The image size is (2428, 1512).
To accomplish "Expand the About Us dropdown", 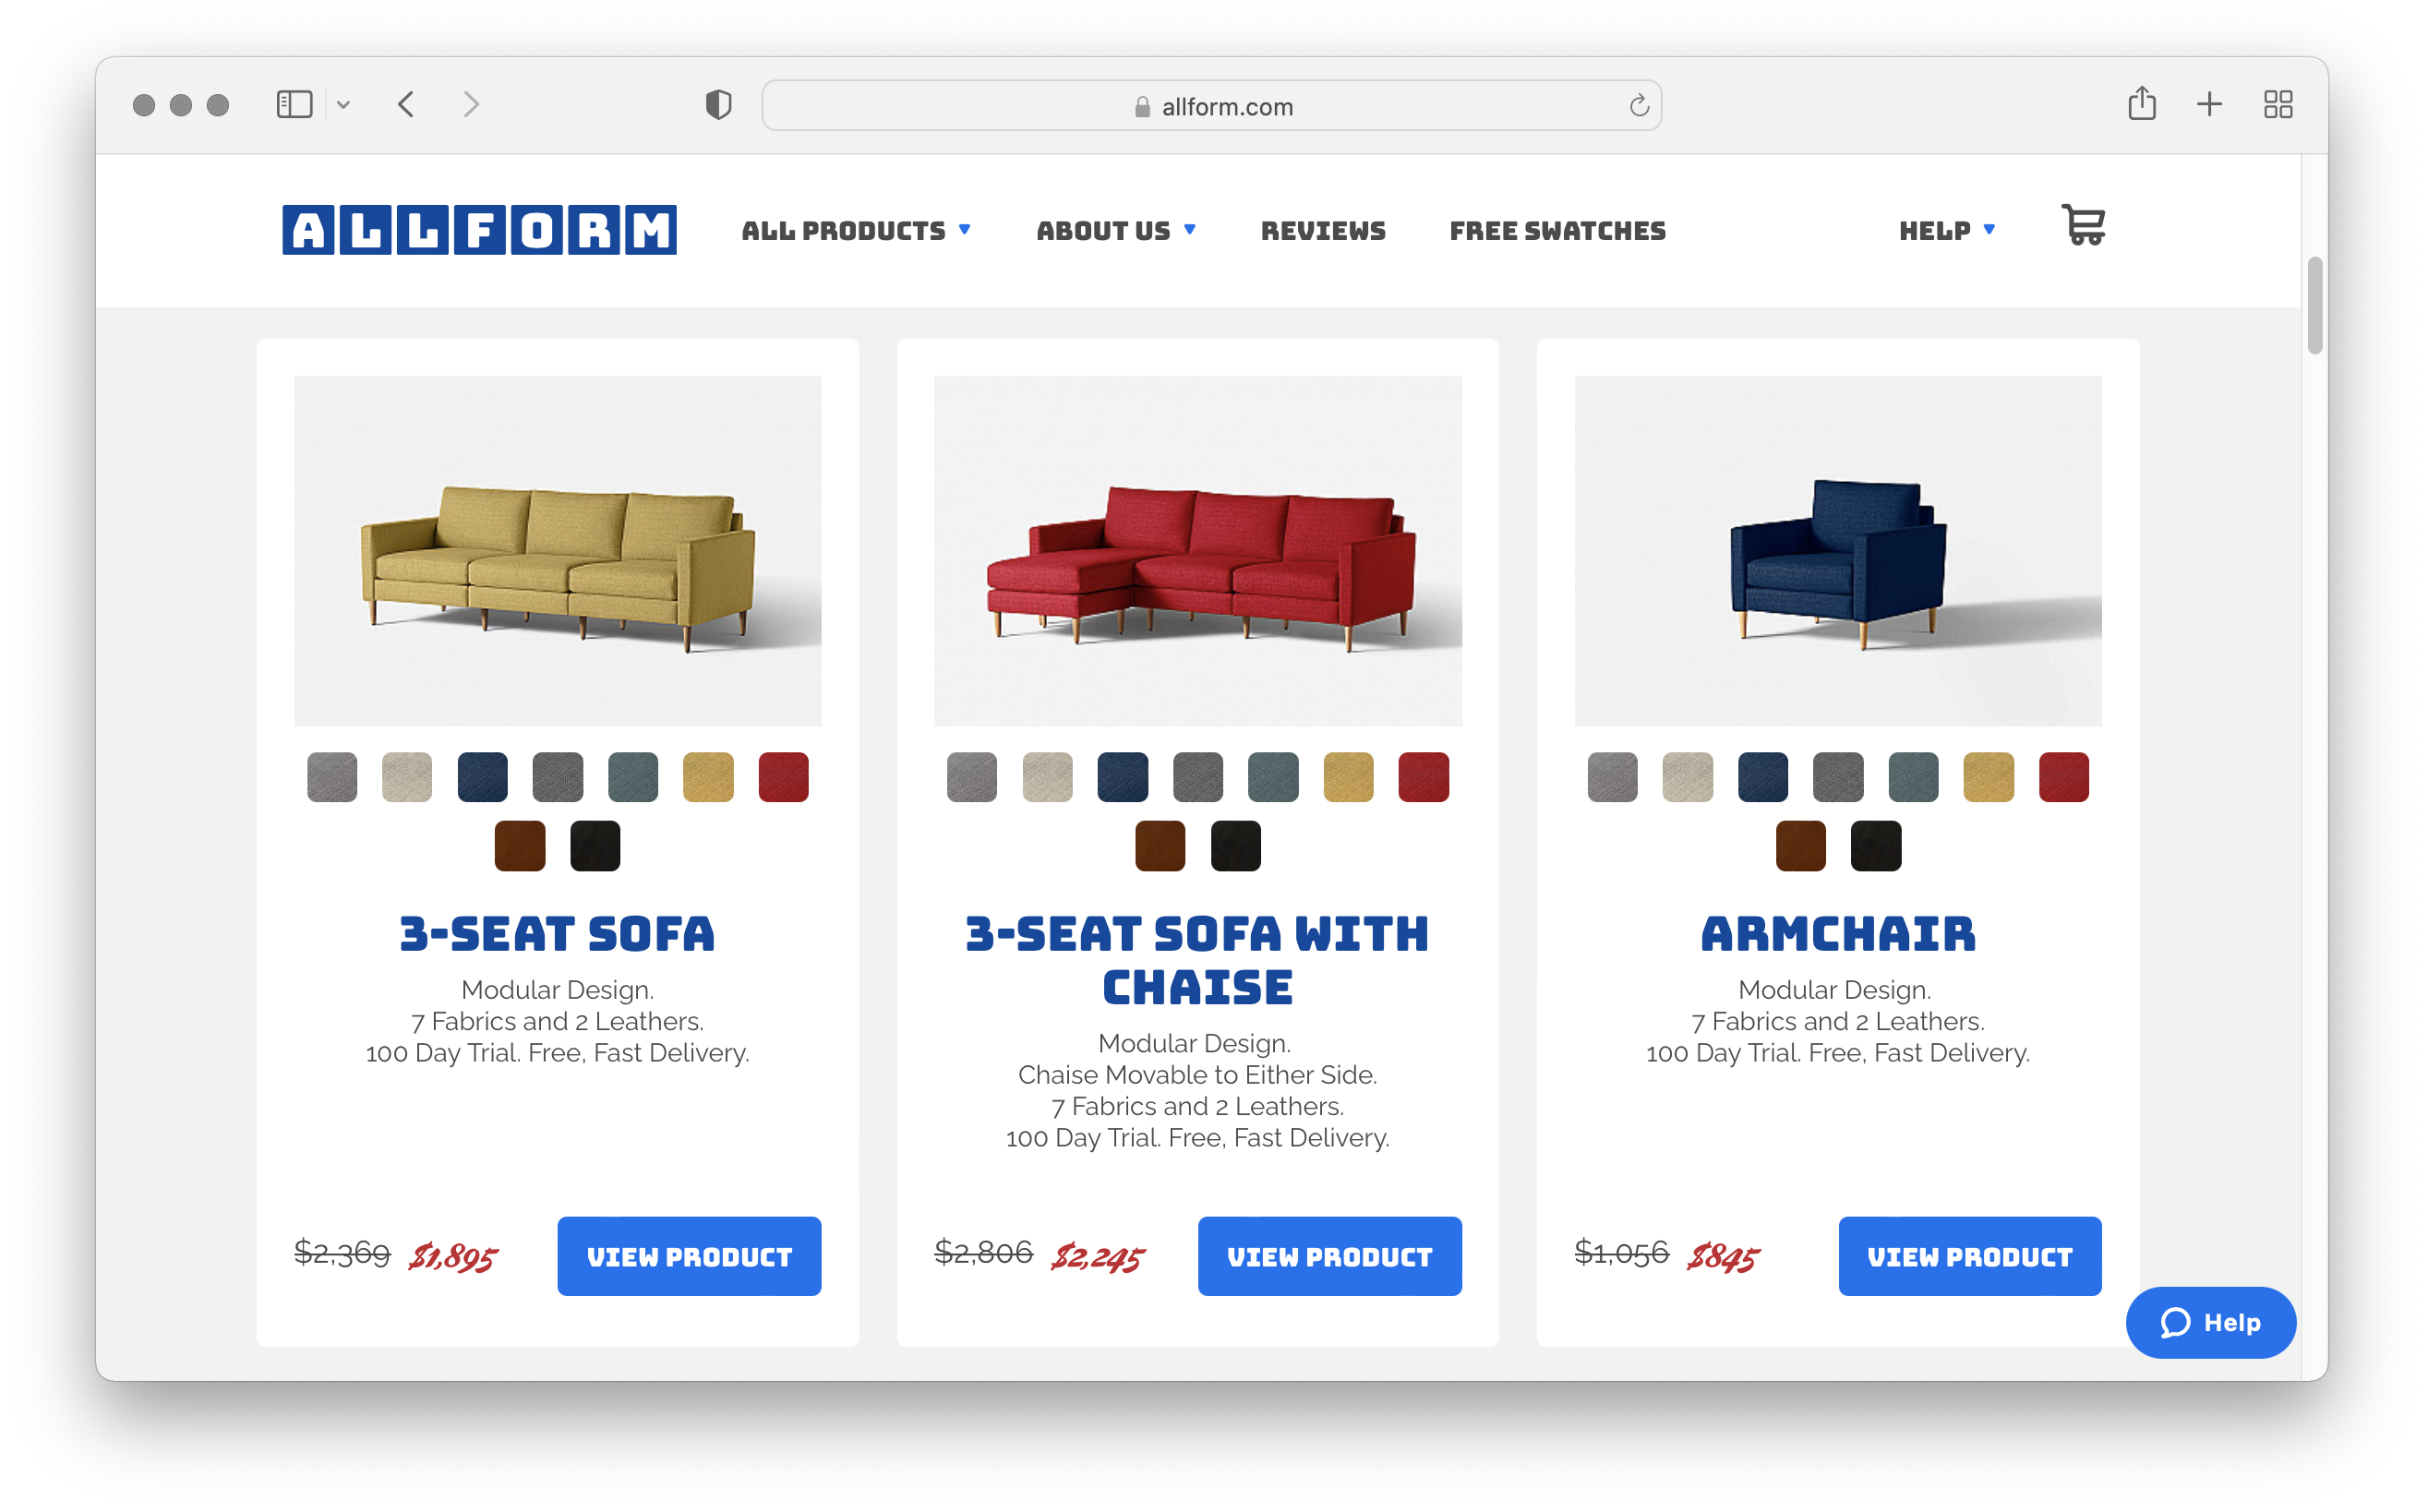I will coord(1116,231).
